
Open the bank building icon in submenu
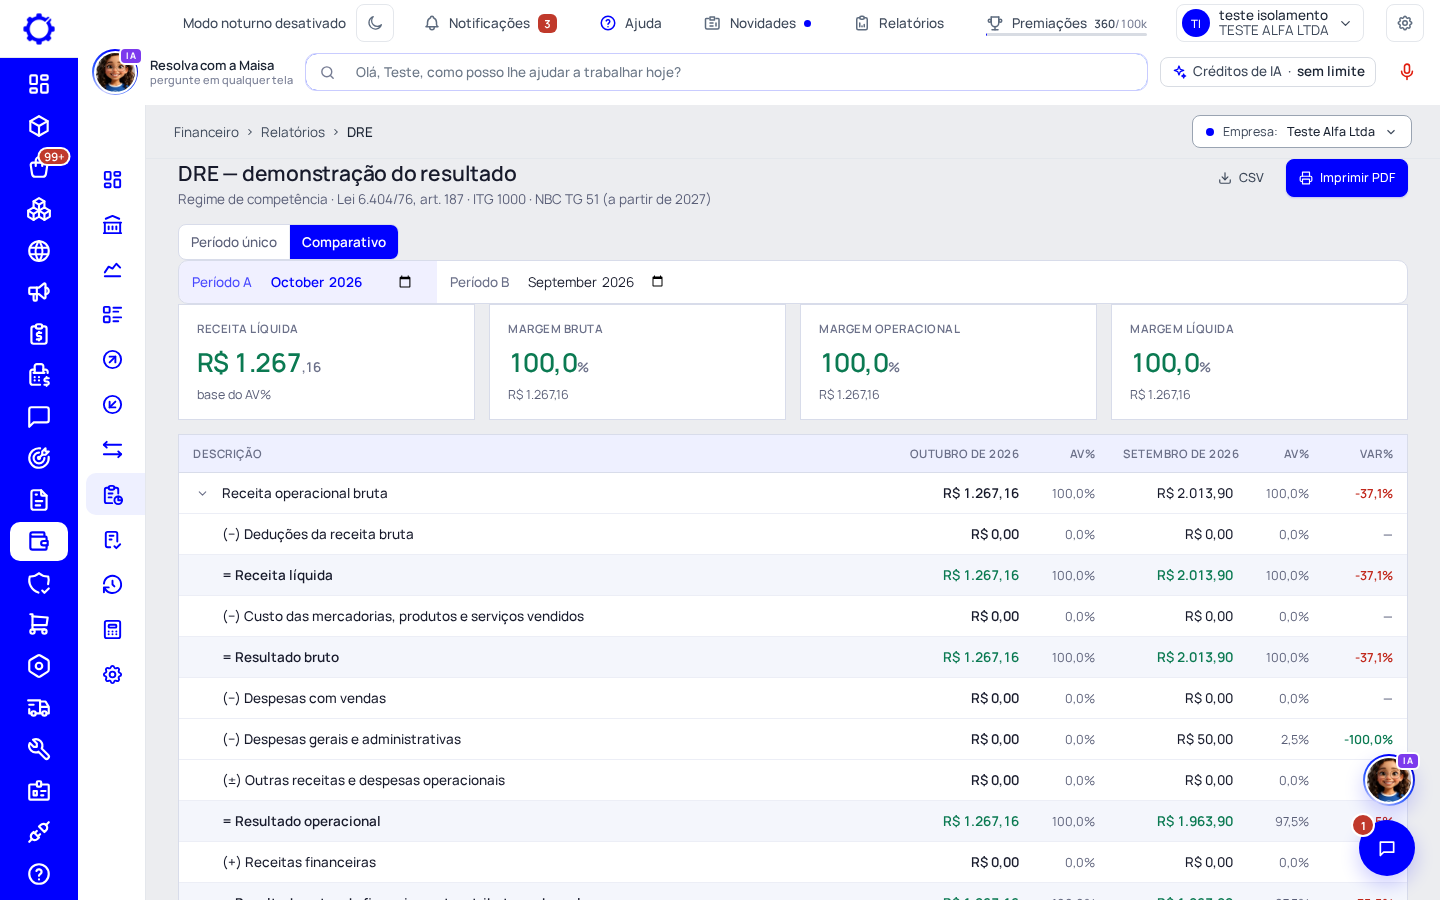(x=113, y=225)
